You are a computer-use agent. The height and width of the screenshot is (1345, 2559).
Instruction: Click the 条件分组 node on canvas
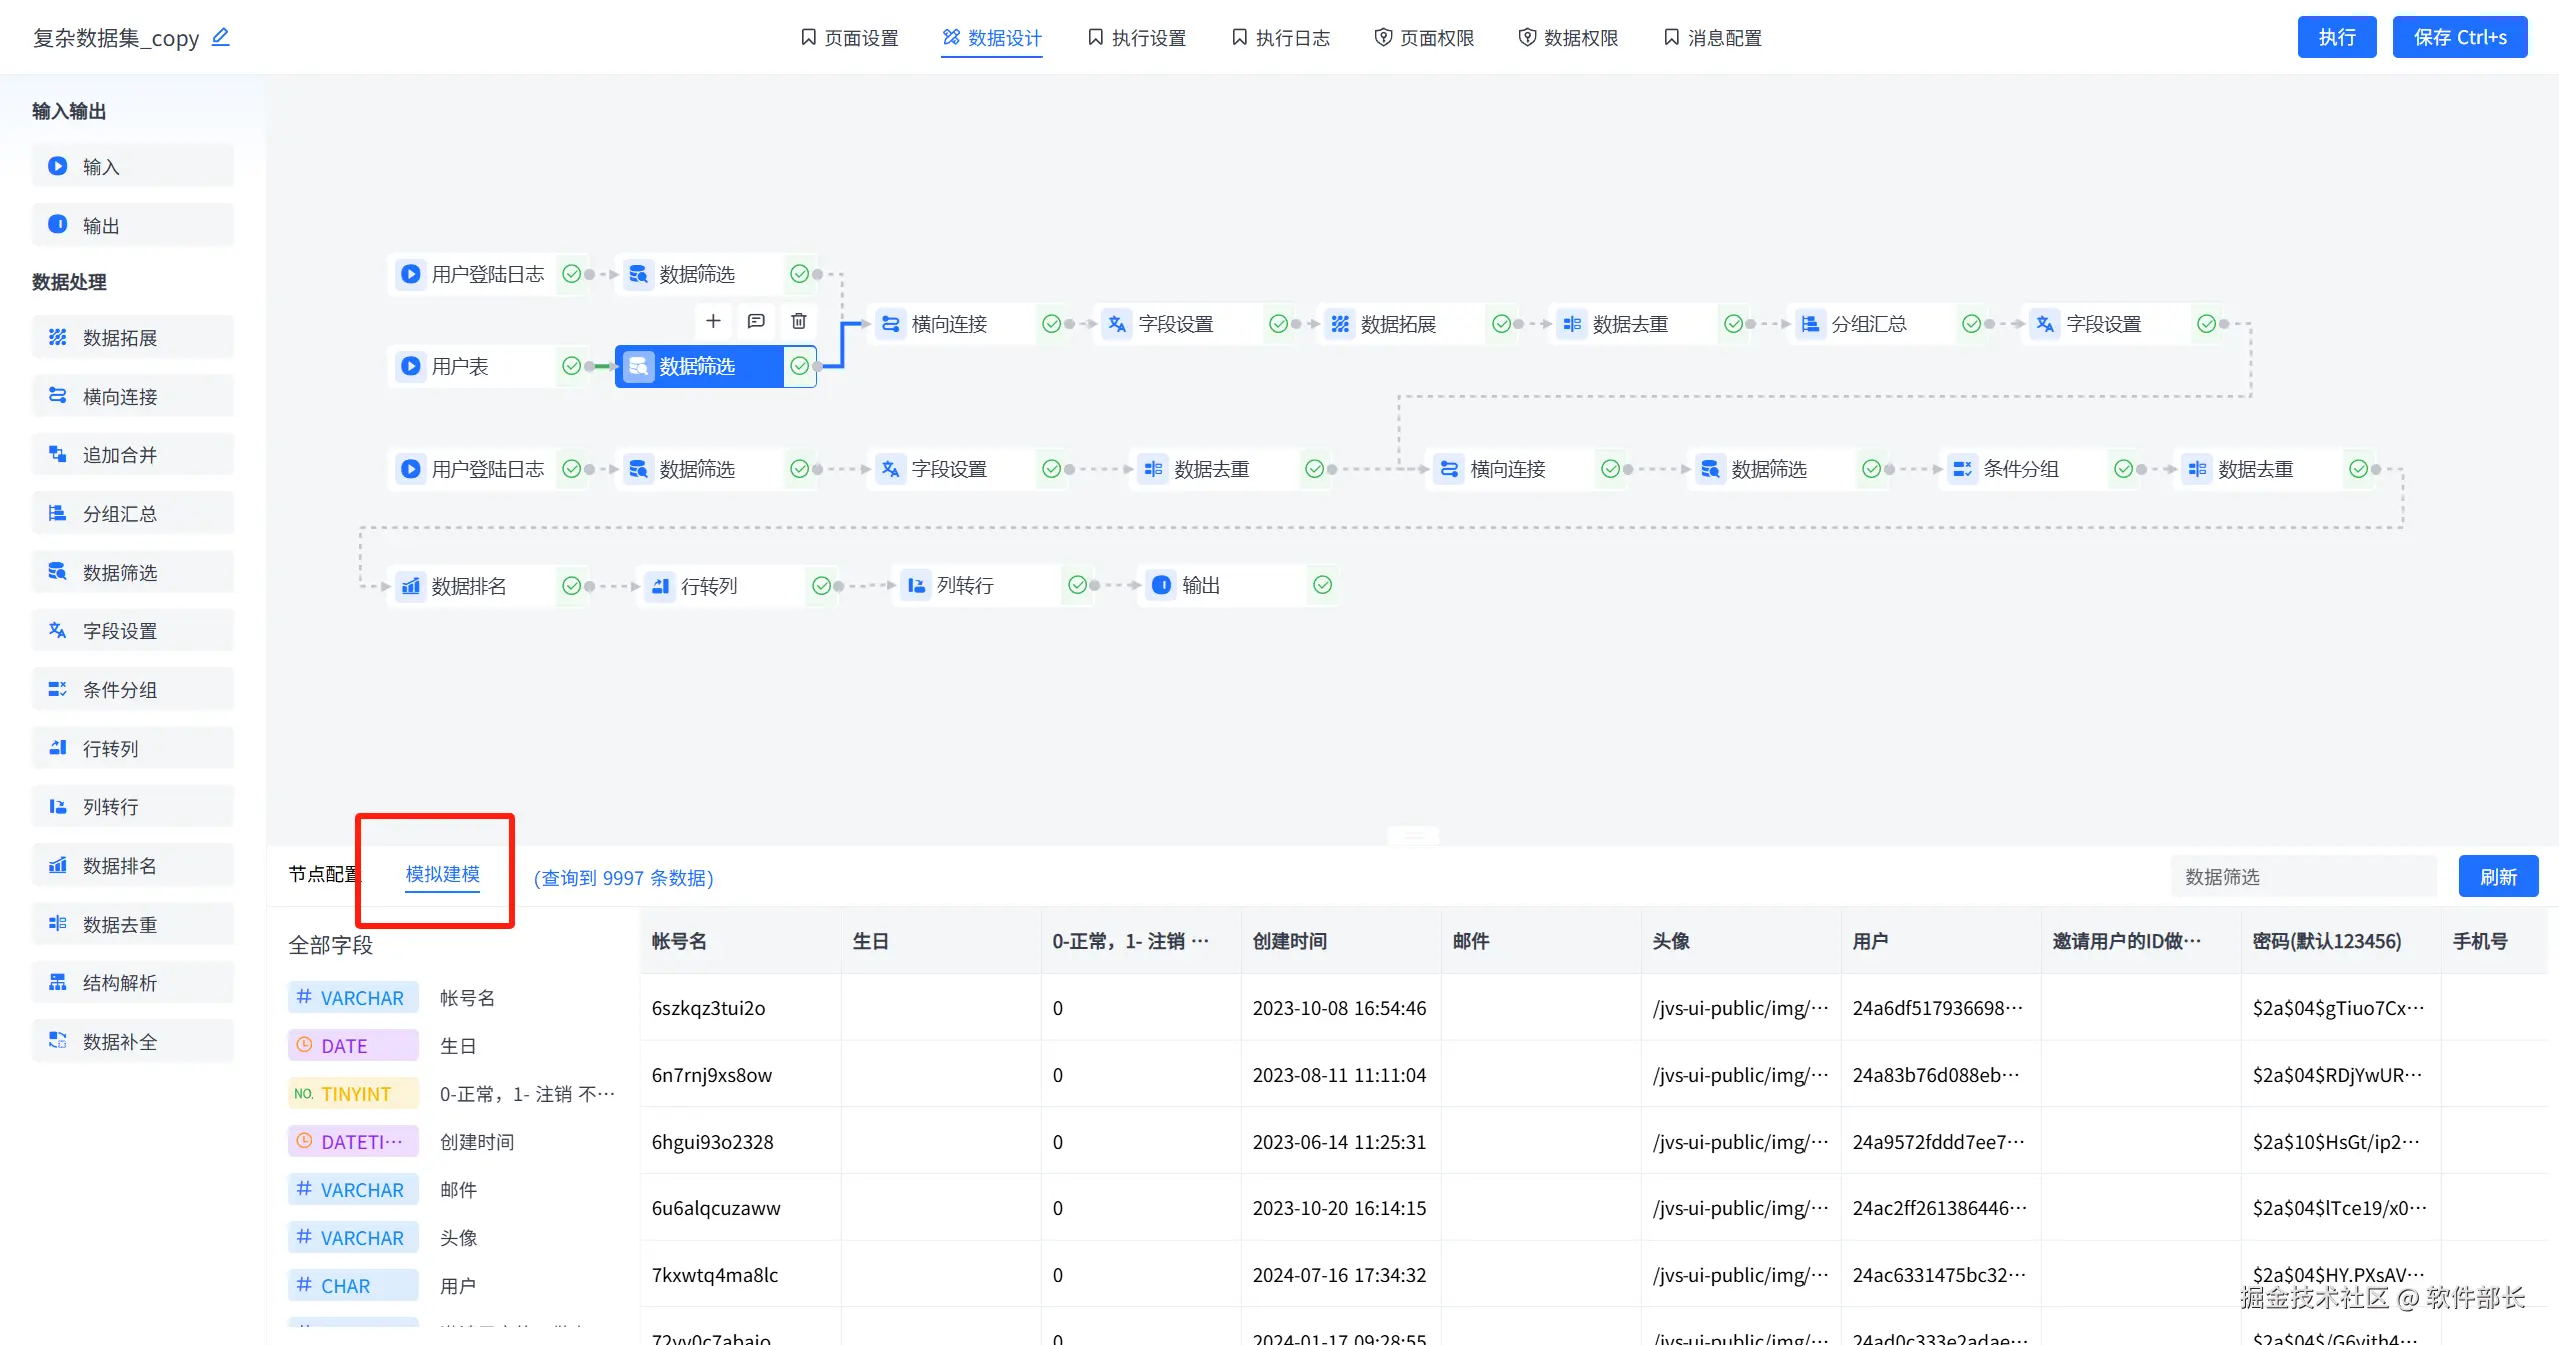pyautogui.click(x=2020, y=469)
